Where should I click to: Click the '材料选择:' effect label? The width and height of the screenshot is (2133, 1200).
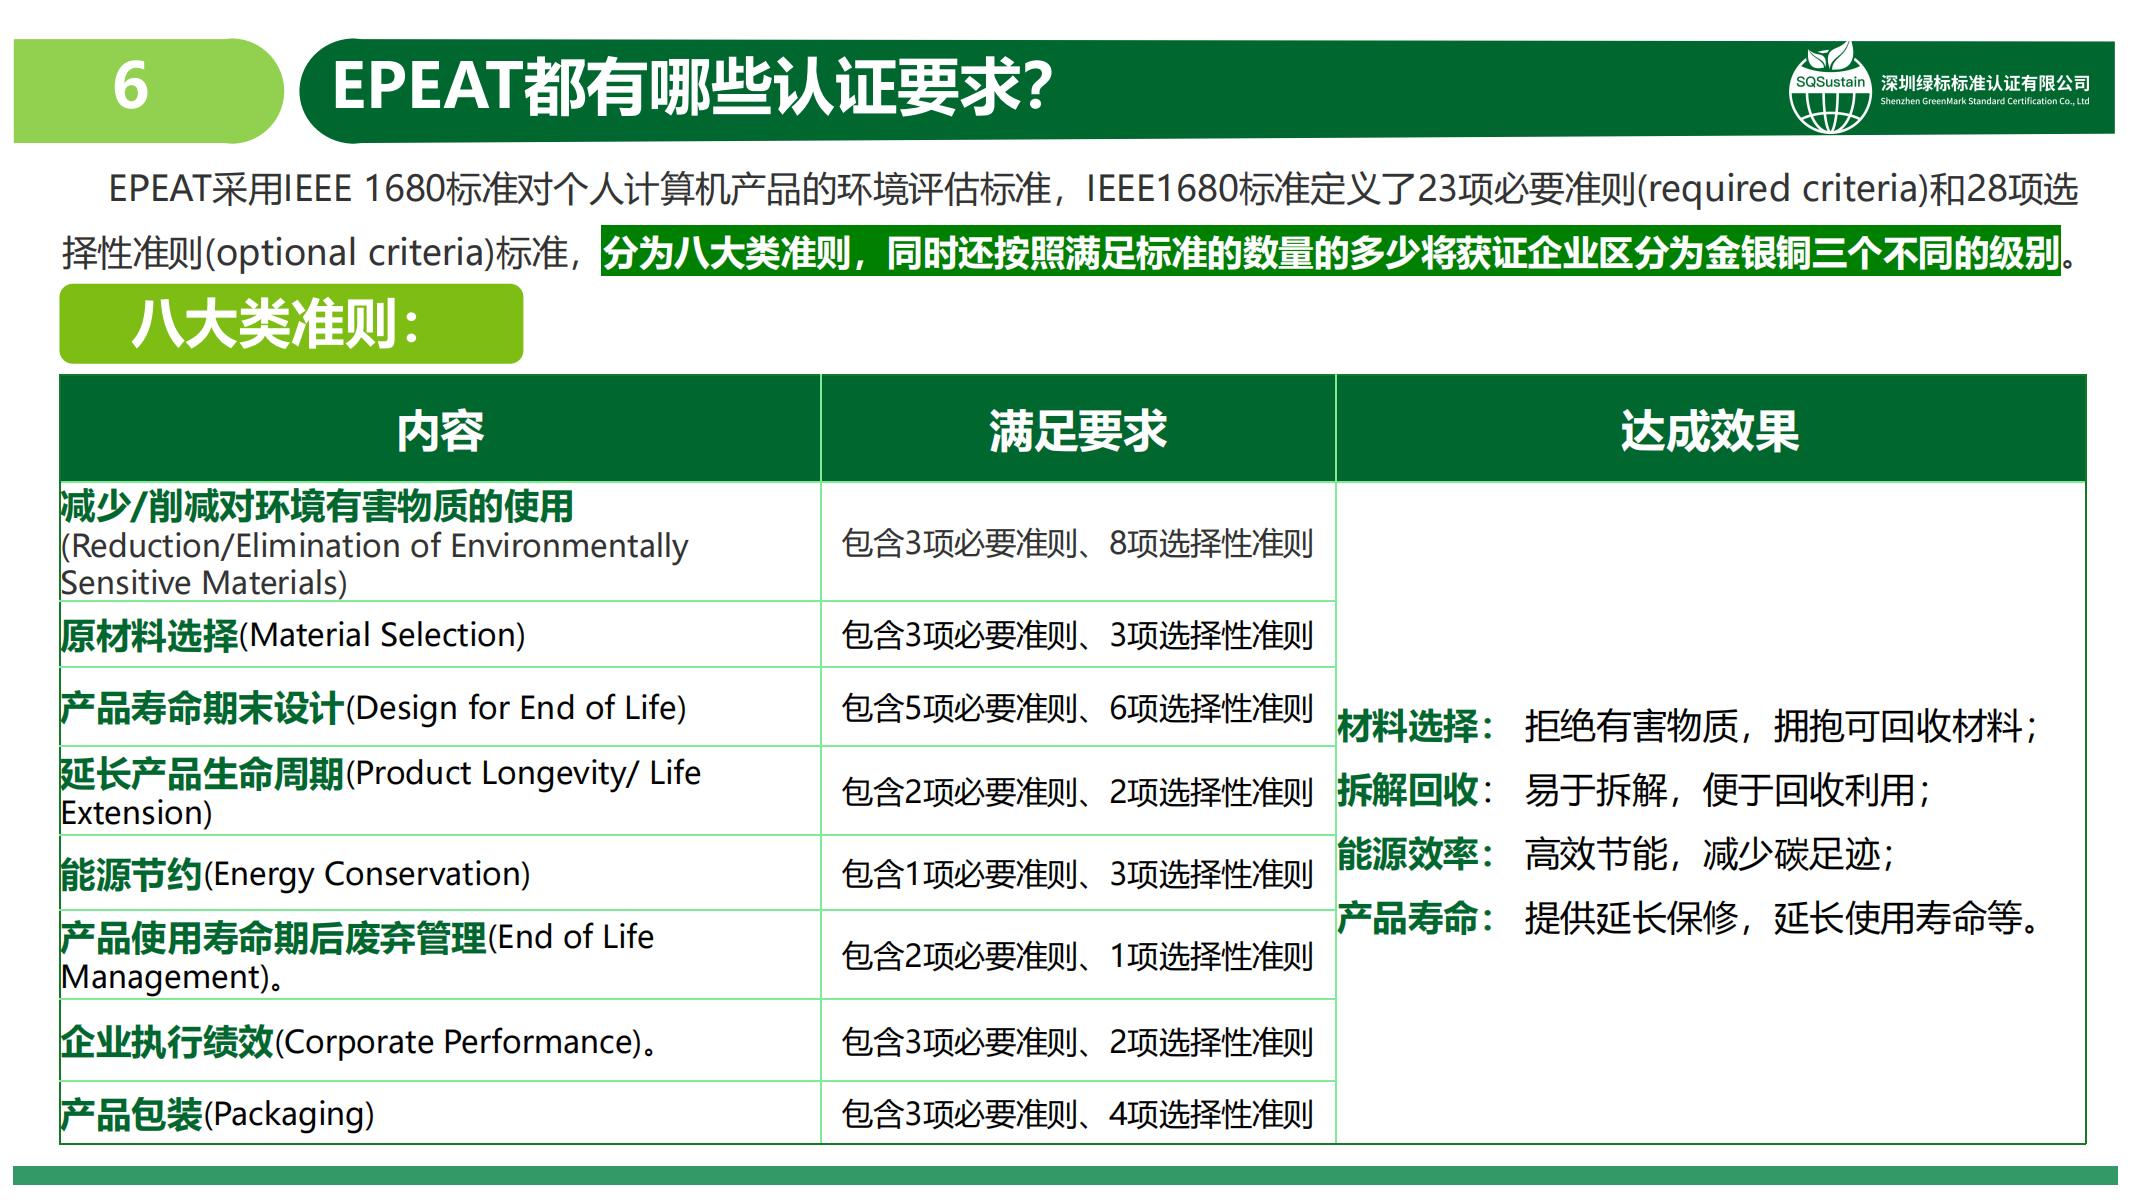coord(1416,726)
